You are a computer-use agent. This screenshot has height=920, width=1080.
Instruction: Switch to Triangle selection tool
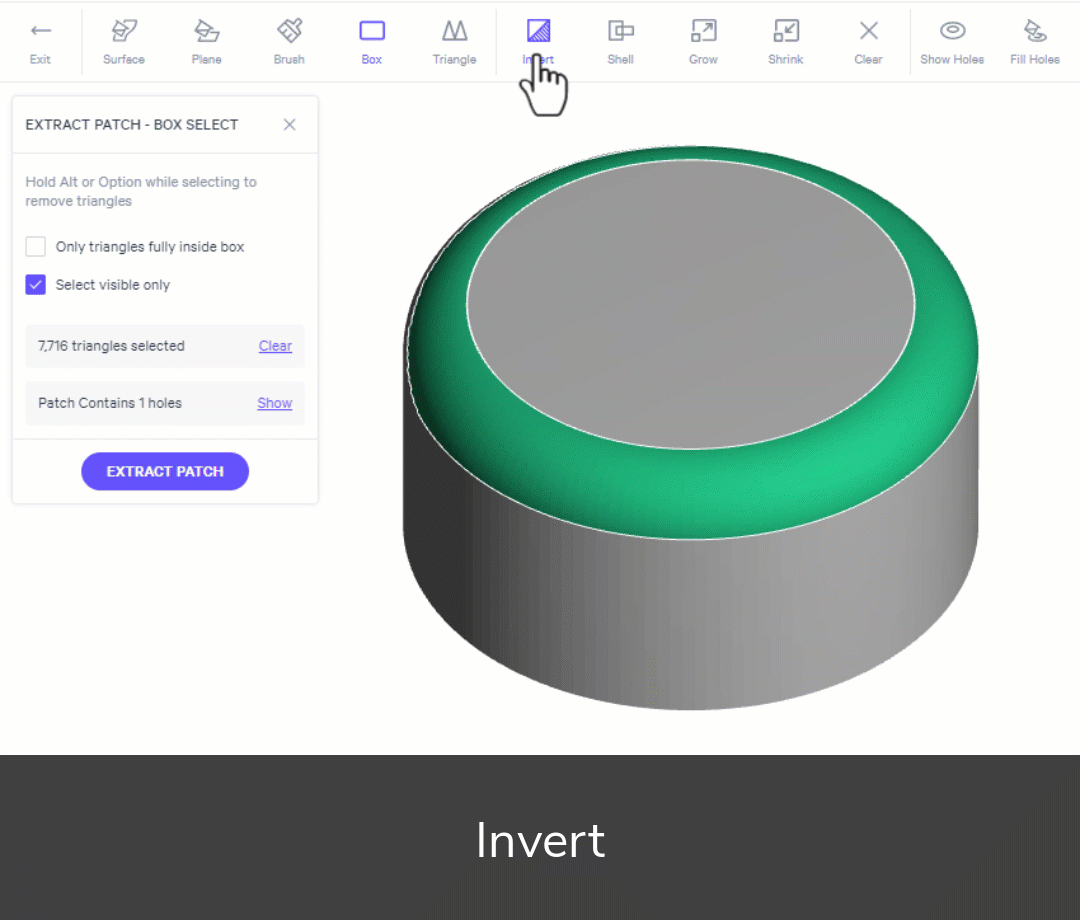455,42
